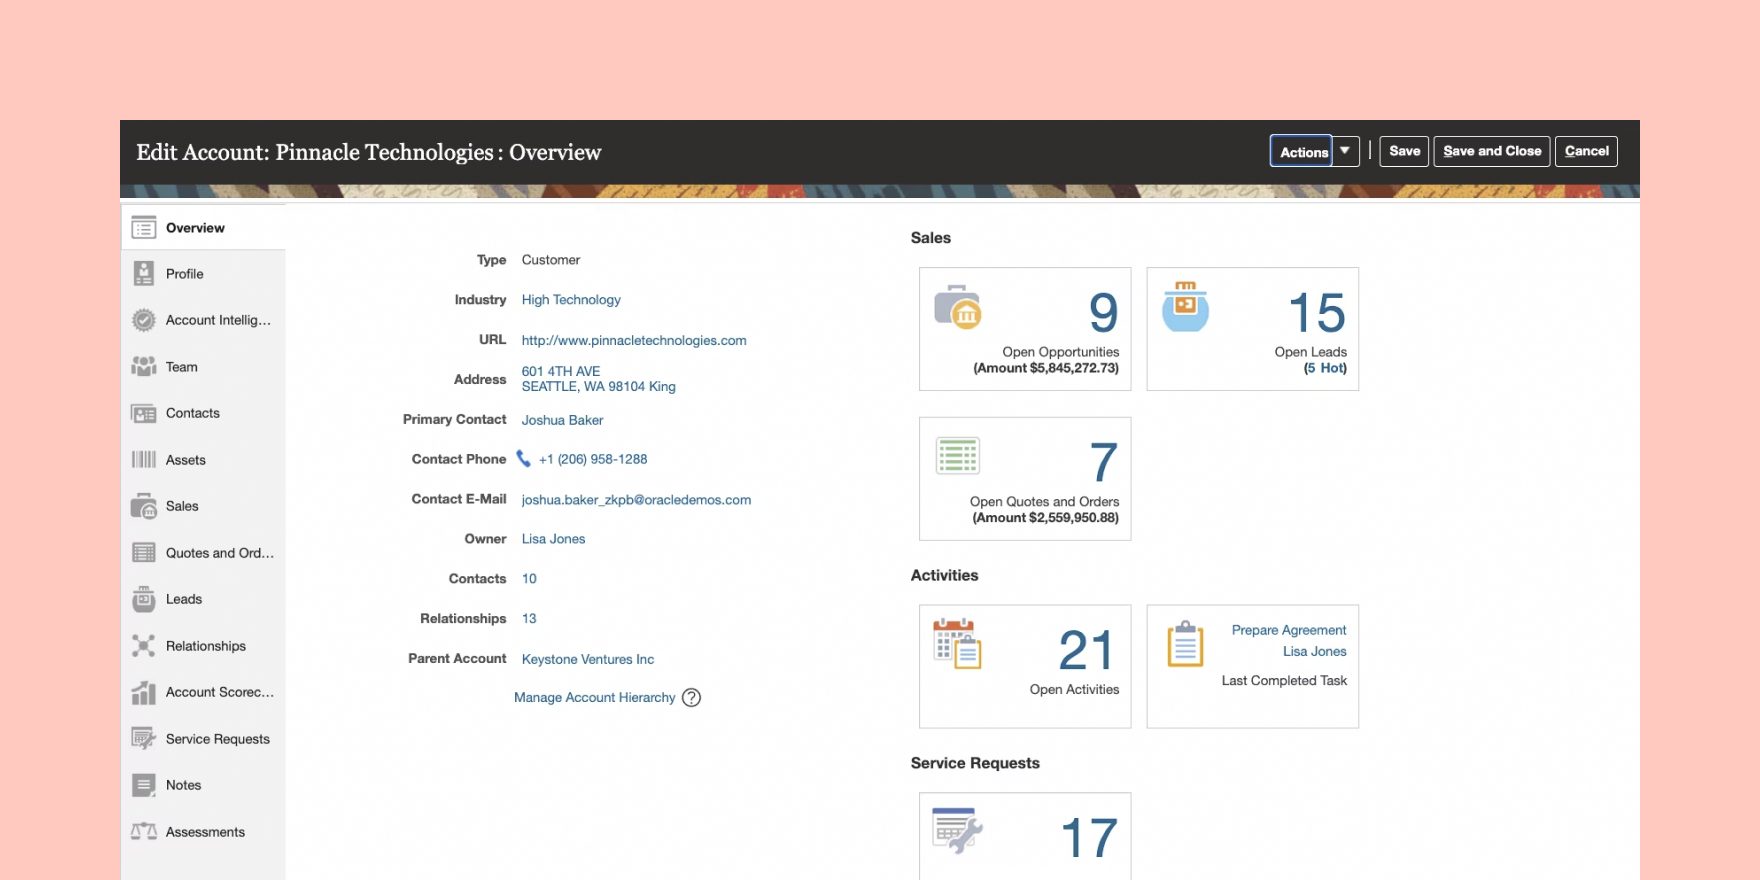Screen dimensions: 1760x880
Task: Open the Relationships tab label
Action: point(206,646)
